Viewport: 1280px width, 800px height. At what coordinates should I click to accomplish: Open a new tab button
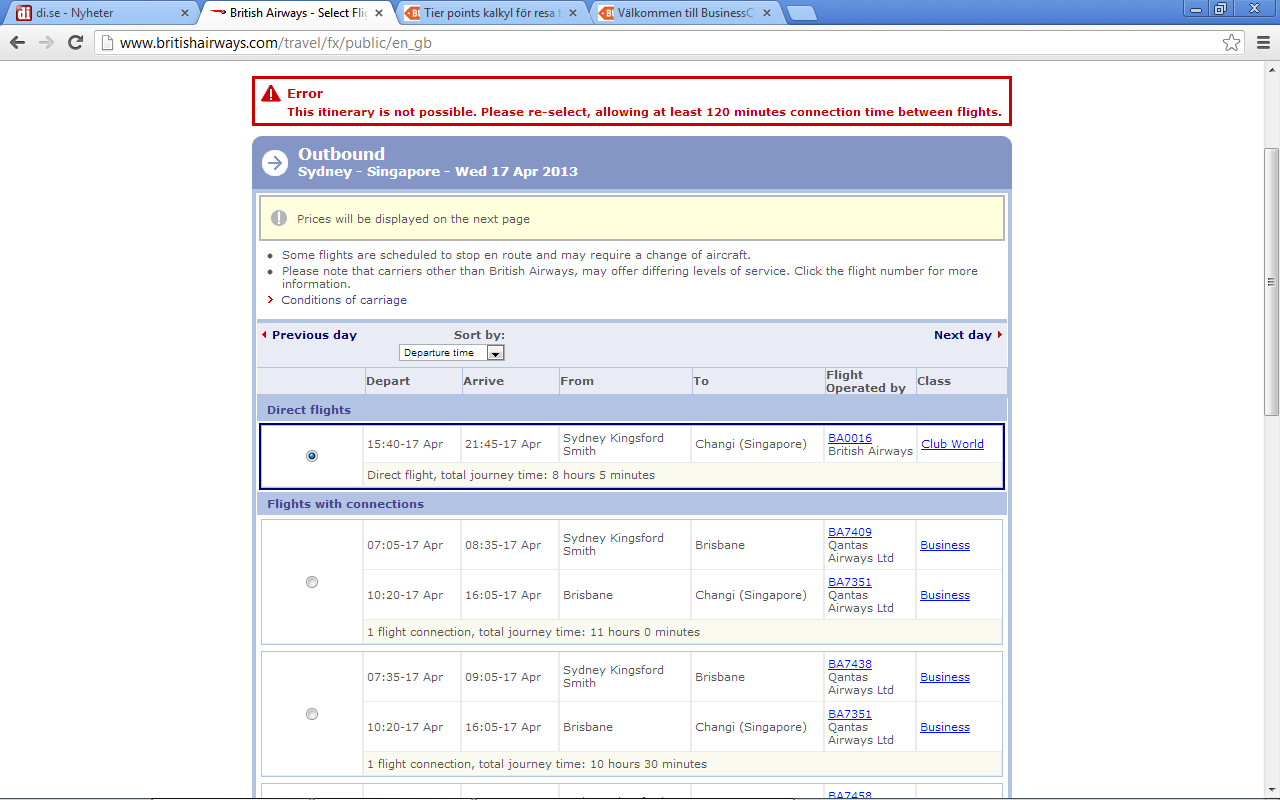click(801, 13)
